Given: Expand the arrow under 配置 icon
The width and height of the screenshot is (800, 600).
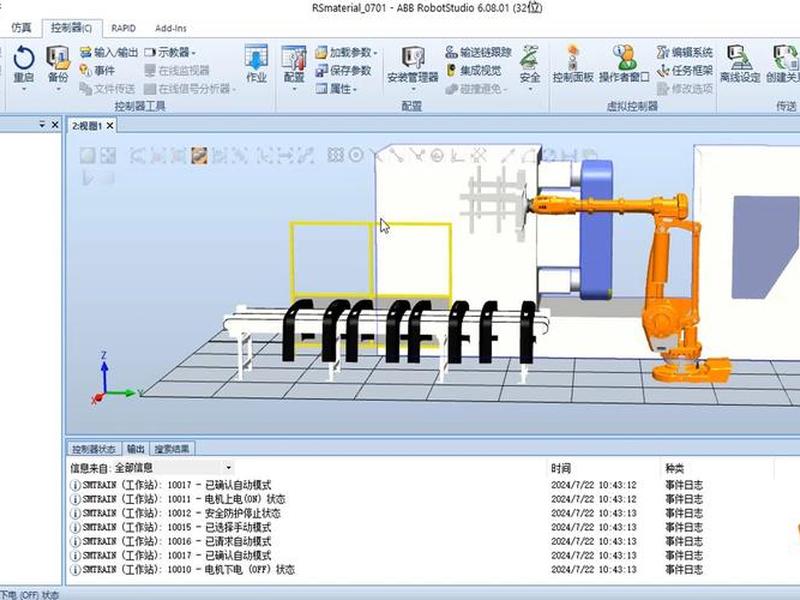Looking at the screenshot, I should (x=294, y=89).
